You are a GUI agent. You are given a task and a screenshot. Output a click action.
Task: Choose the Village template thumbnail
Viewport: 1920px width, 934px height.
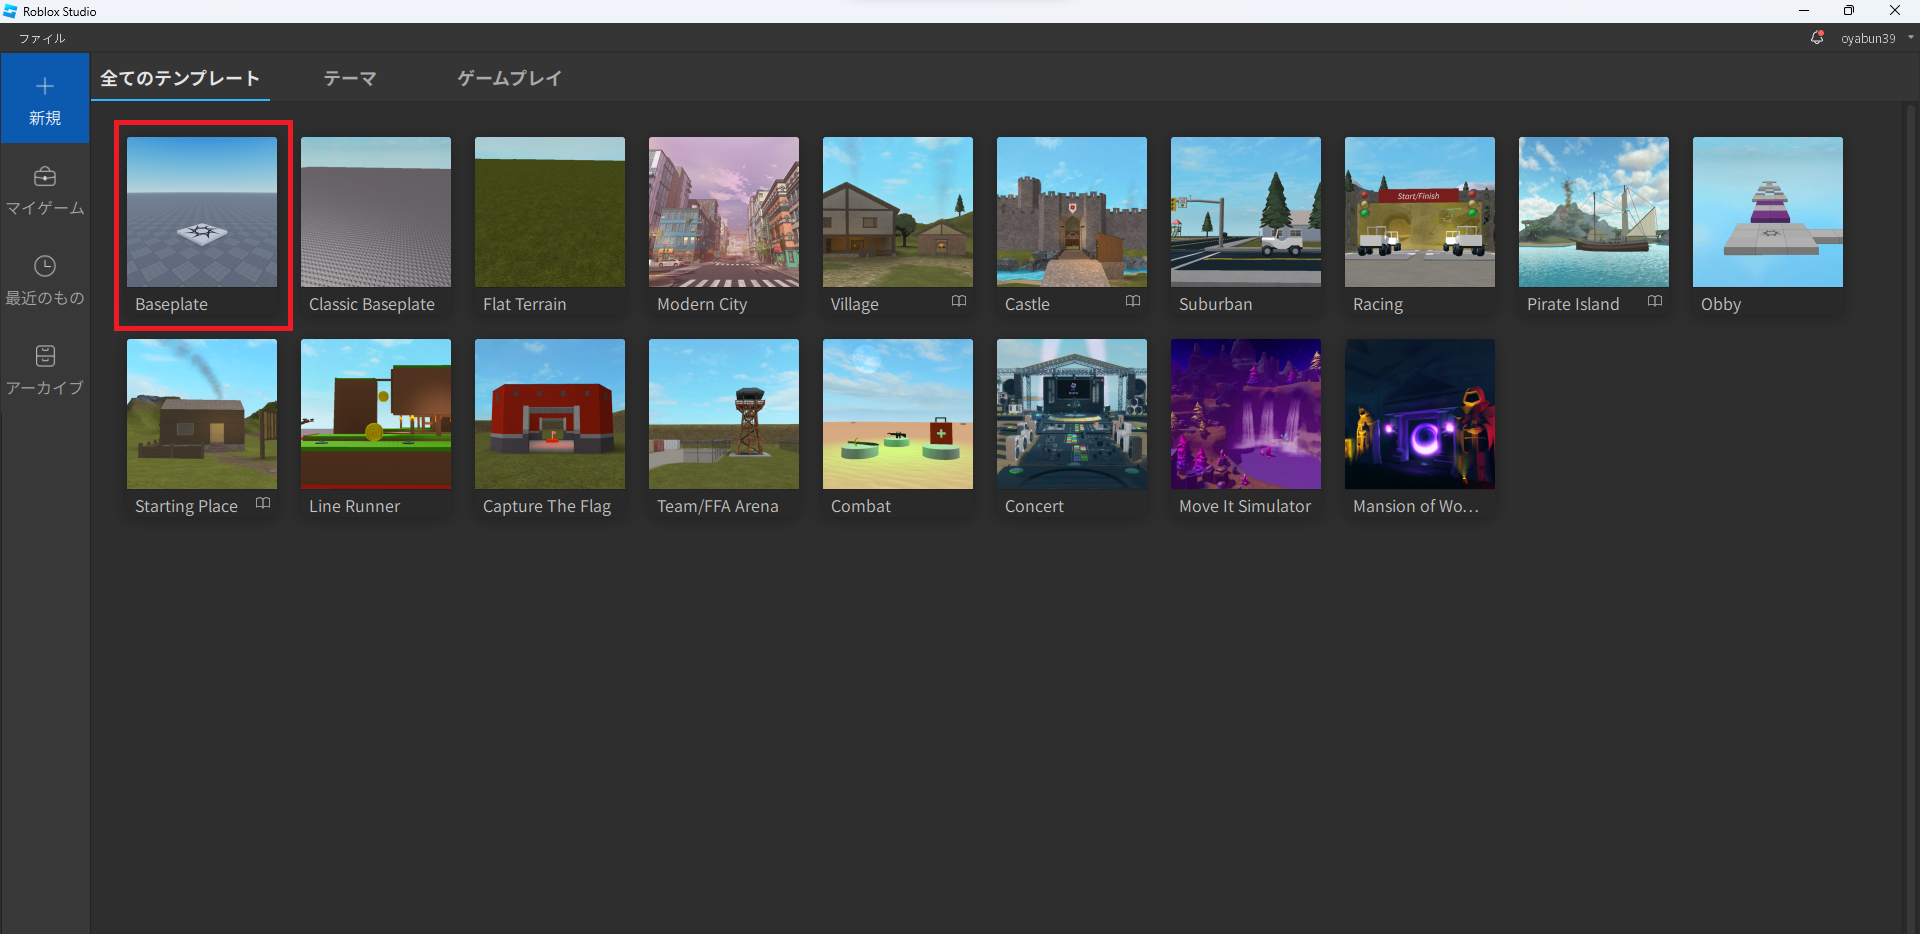pos(898,212)
